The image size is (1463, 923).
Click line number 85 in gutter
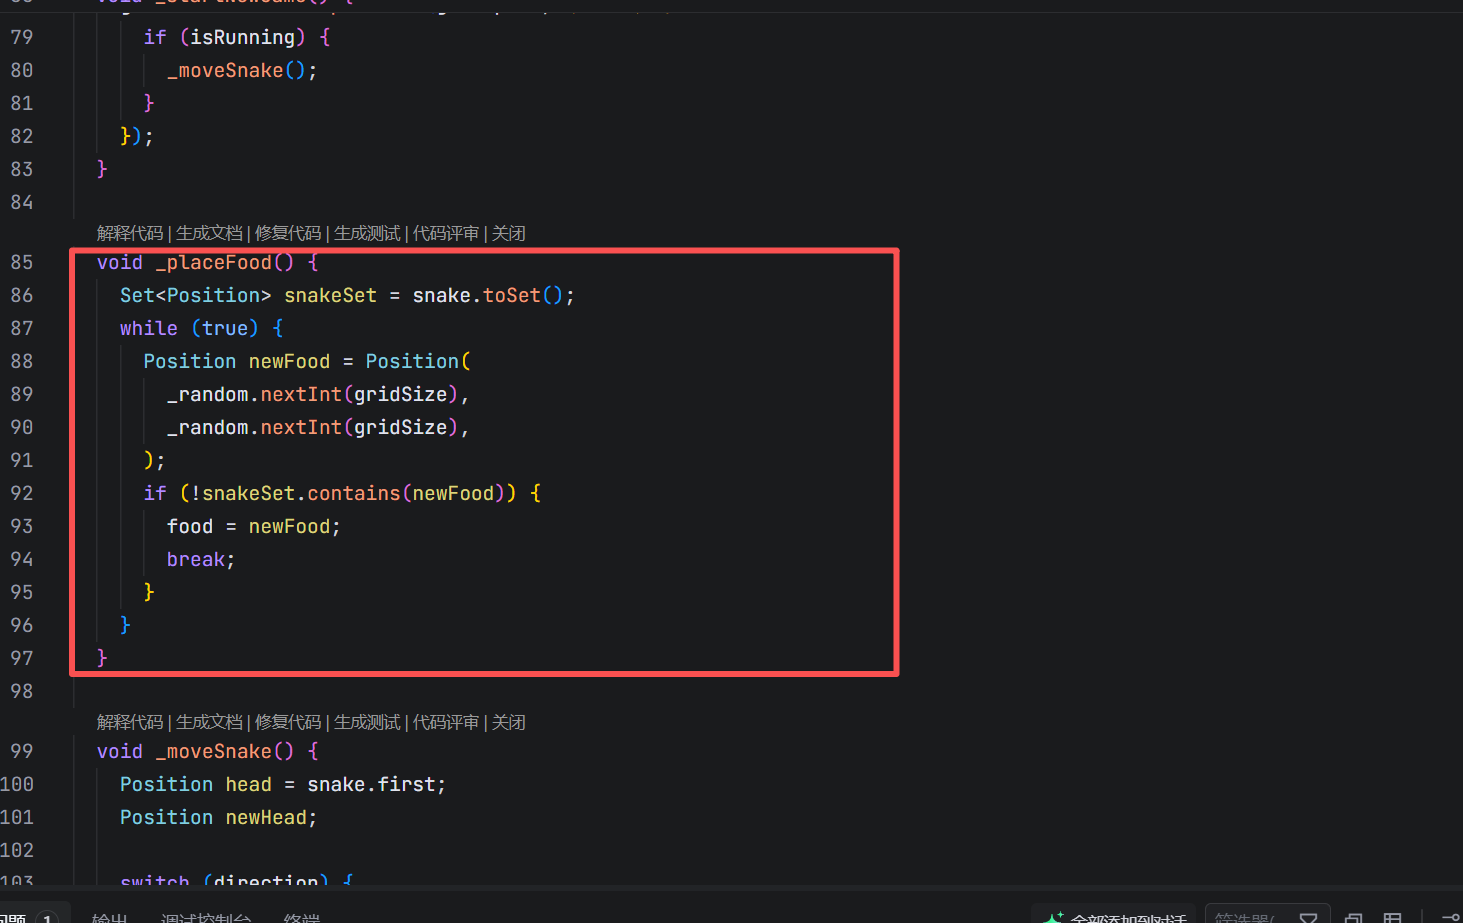pyautogui.click(x=22, y=262)
